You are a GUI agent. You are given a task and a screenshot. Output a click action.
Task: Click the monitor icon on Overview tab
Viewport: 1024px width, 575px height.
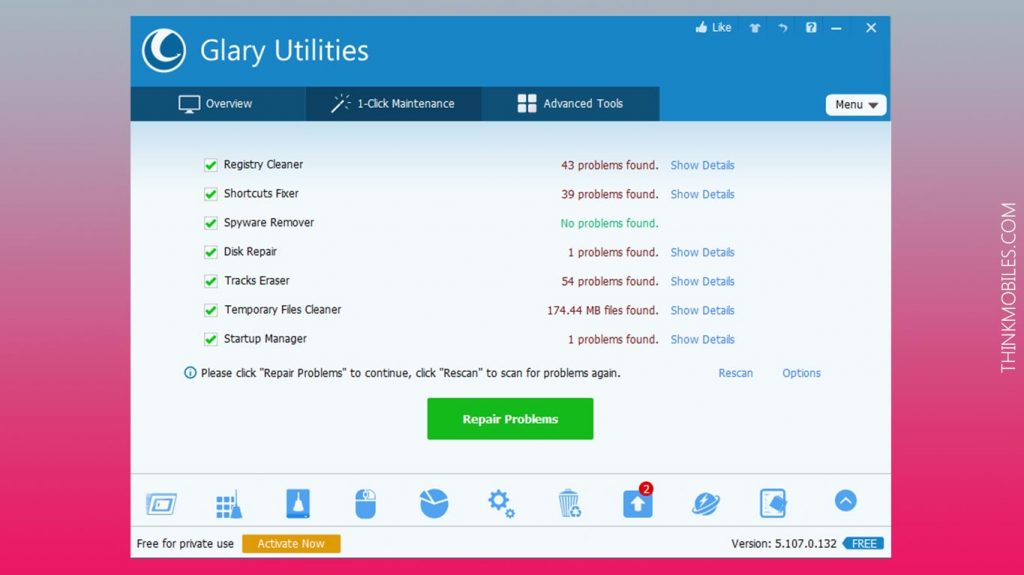pyautogui.click(x=189, y=104)
